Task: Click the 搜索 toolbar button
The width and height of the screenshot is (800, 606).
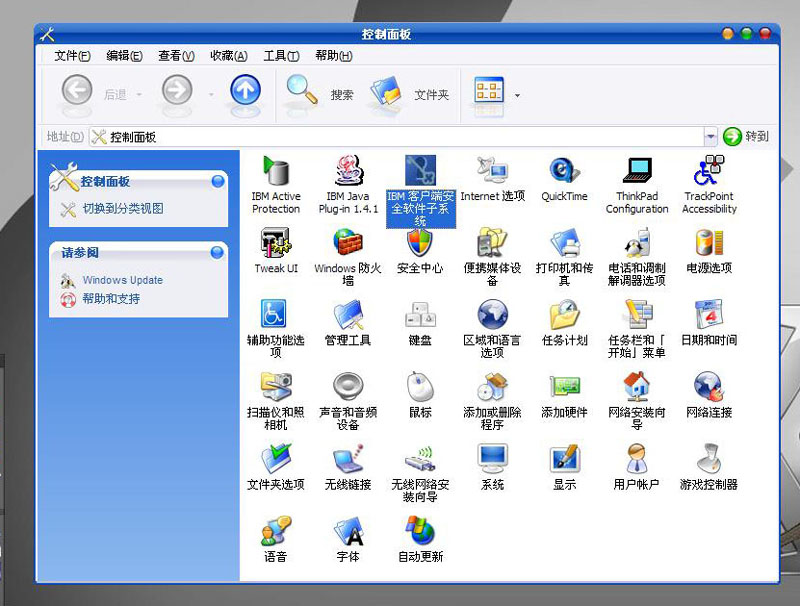Action: tap(319, 92)
